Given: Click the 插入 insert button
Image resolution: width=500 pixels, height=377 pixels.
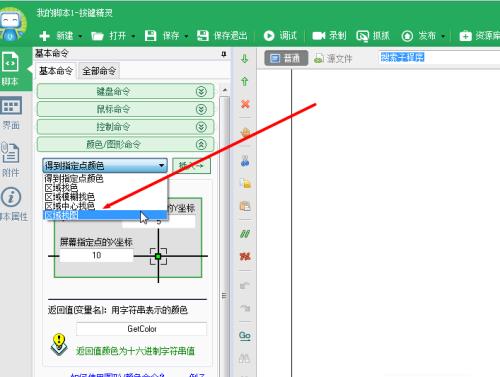Looking at the screenshot, I should coord(191,166).
